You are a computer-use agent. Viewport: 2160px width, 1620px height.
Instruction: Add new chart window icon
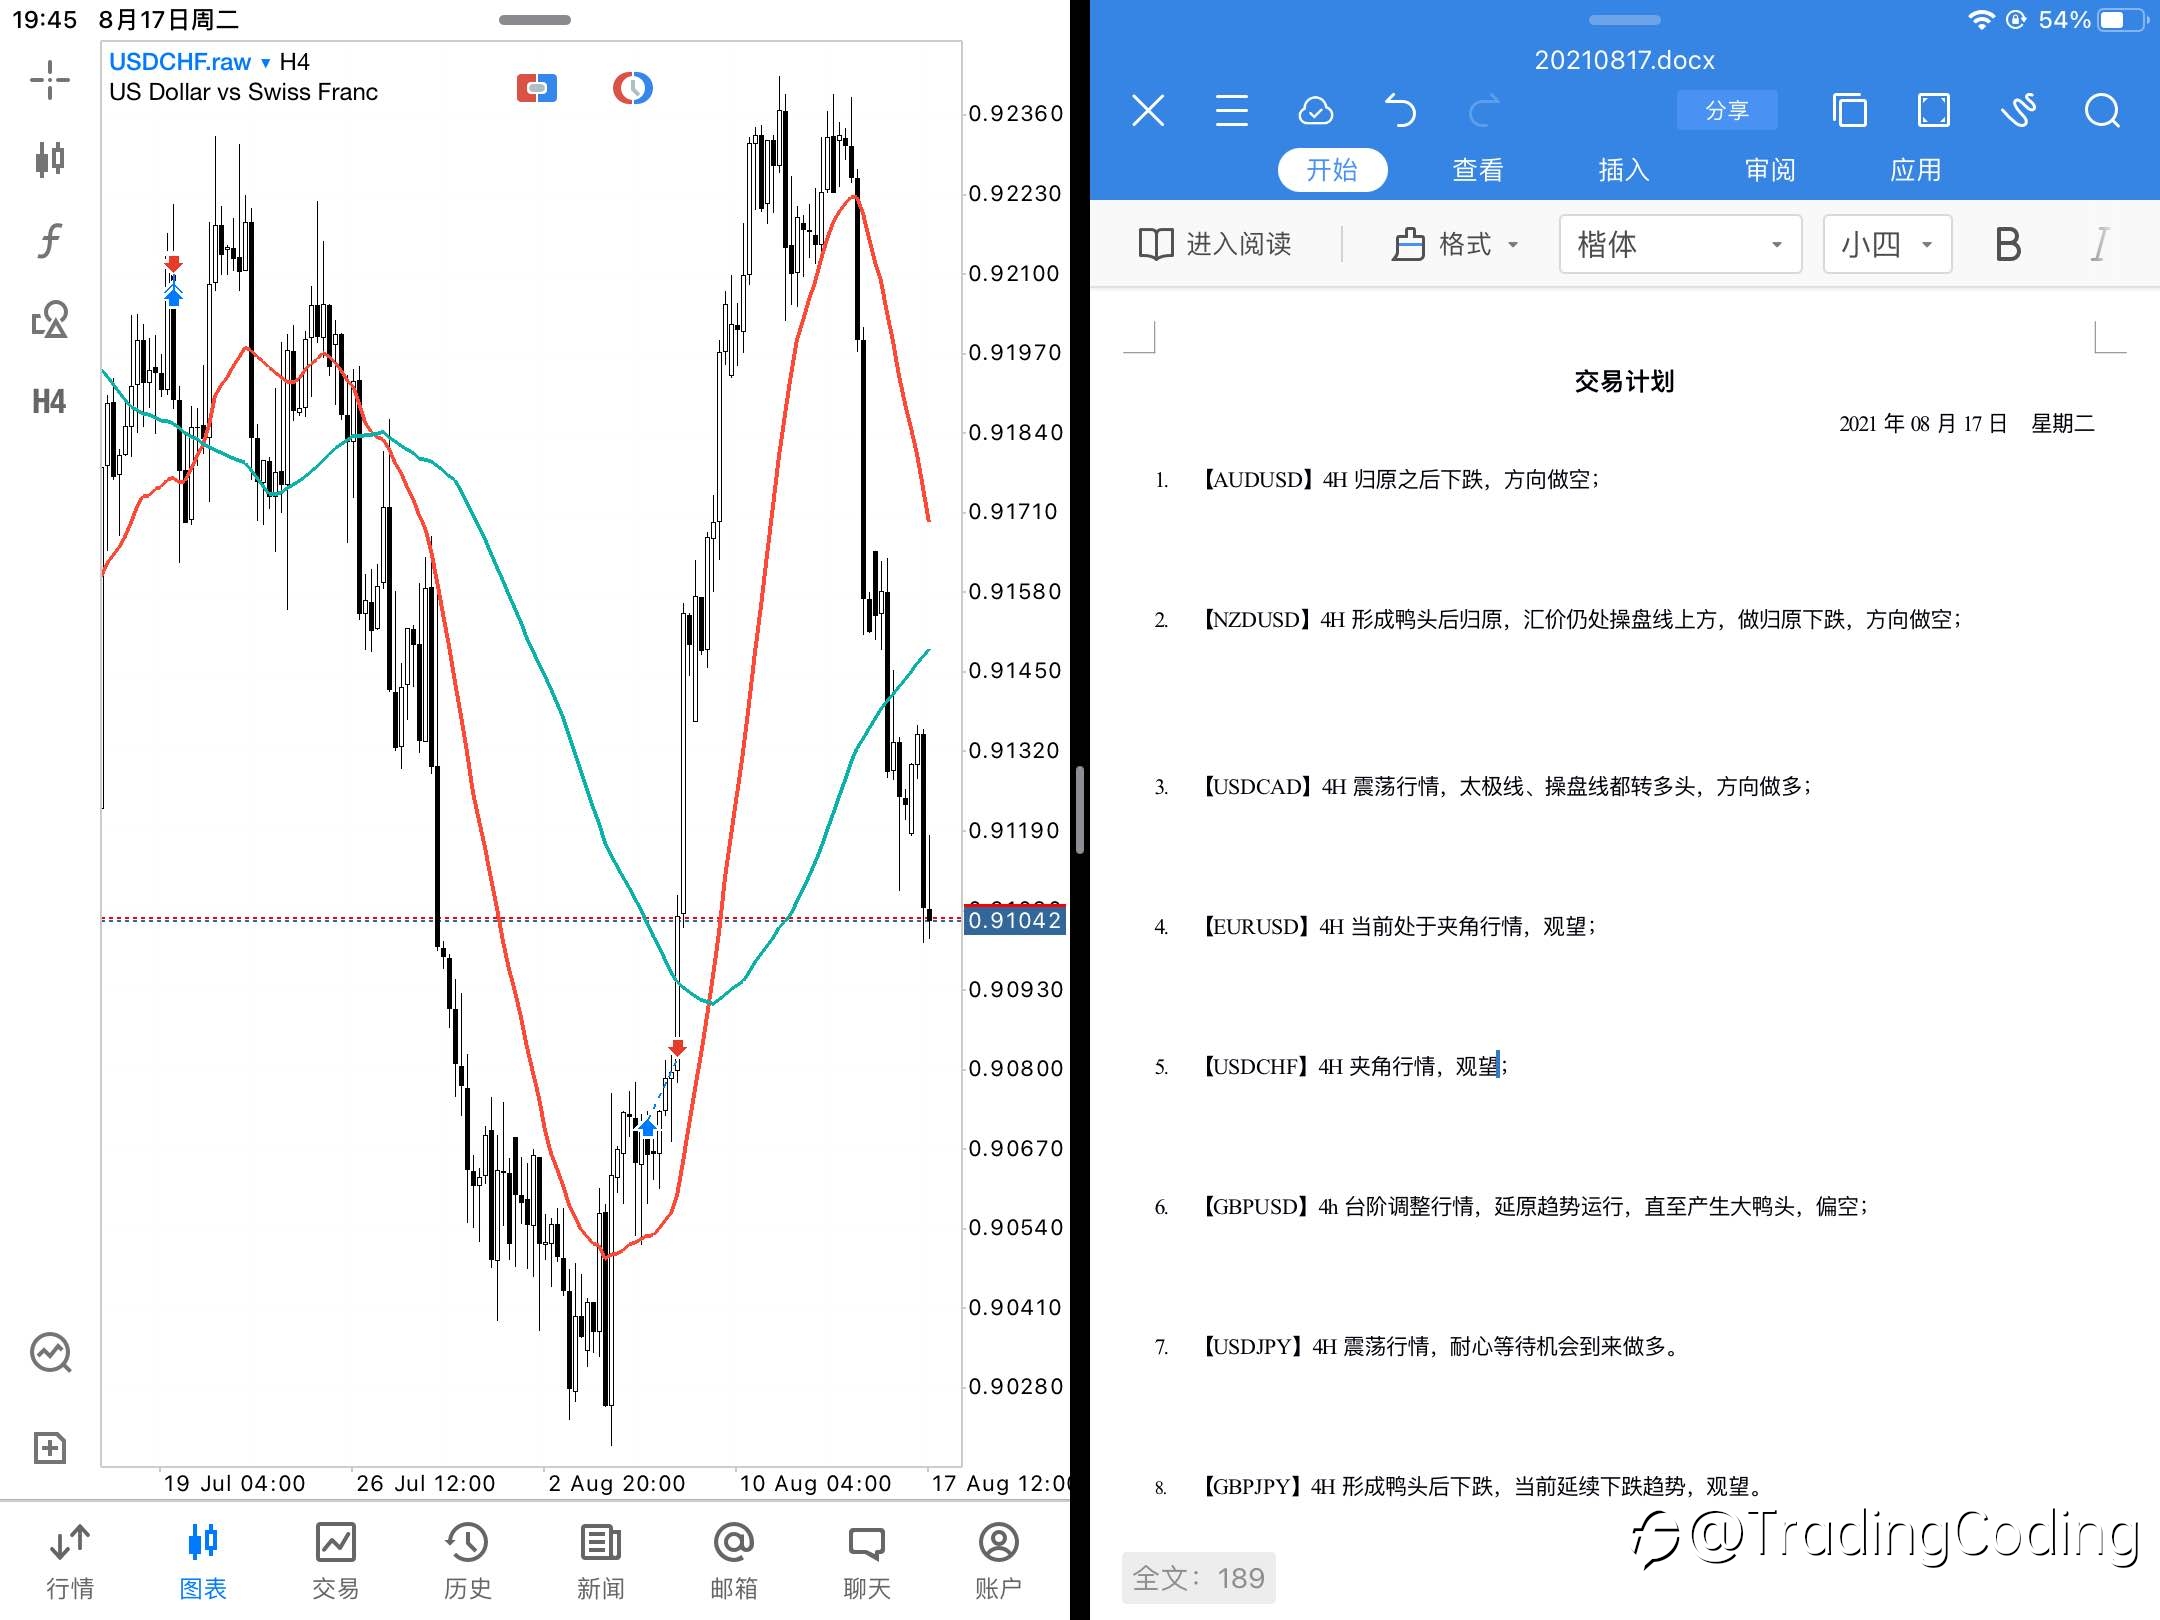pos(49,1447)
